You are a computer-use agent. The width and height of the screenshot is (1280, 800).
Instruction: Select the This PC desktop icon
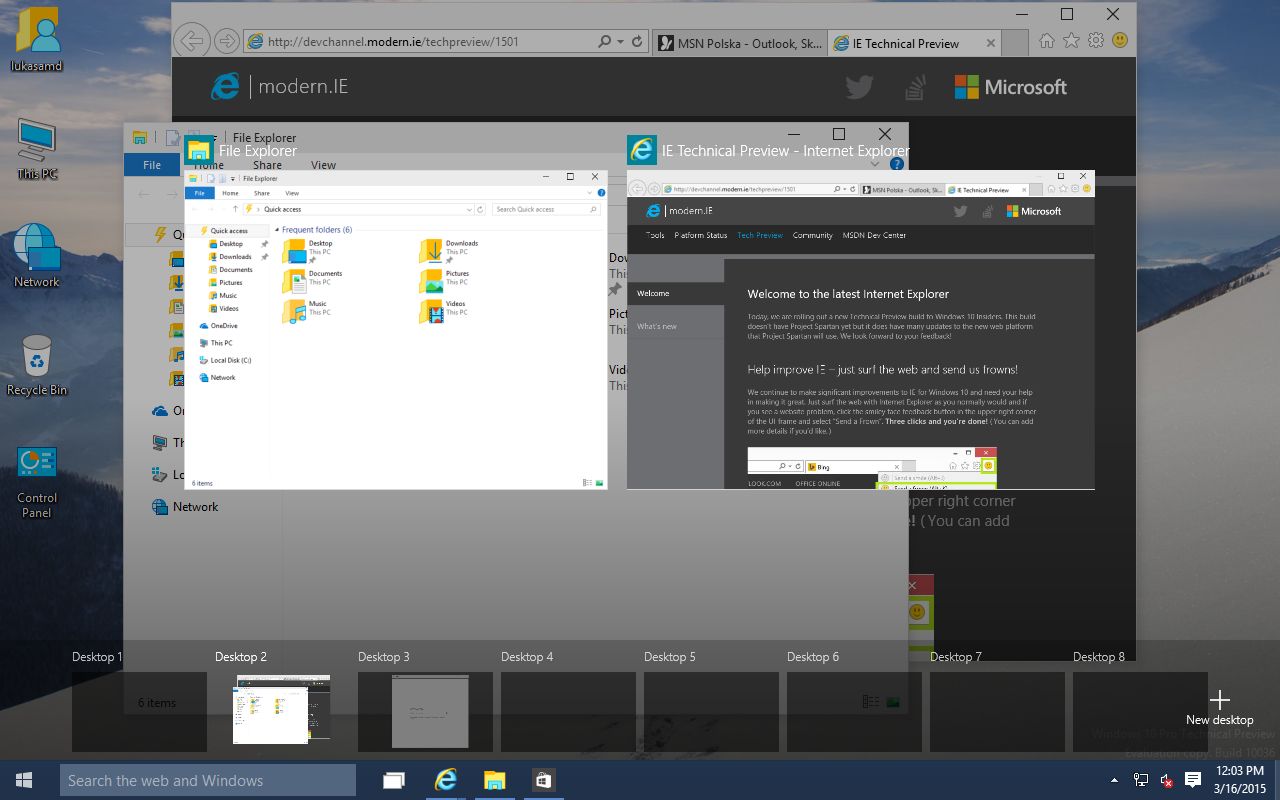tap(37, 149)
